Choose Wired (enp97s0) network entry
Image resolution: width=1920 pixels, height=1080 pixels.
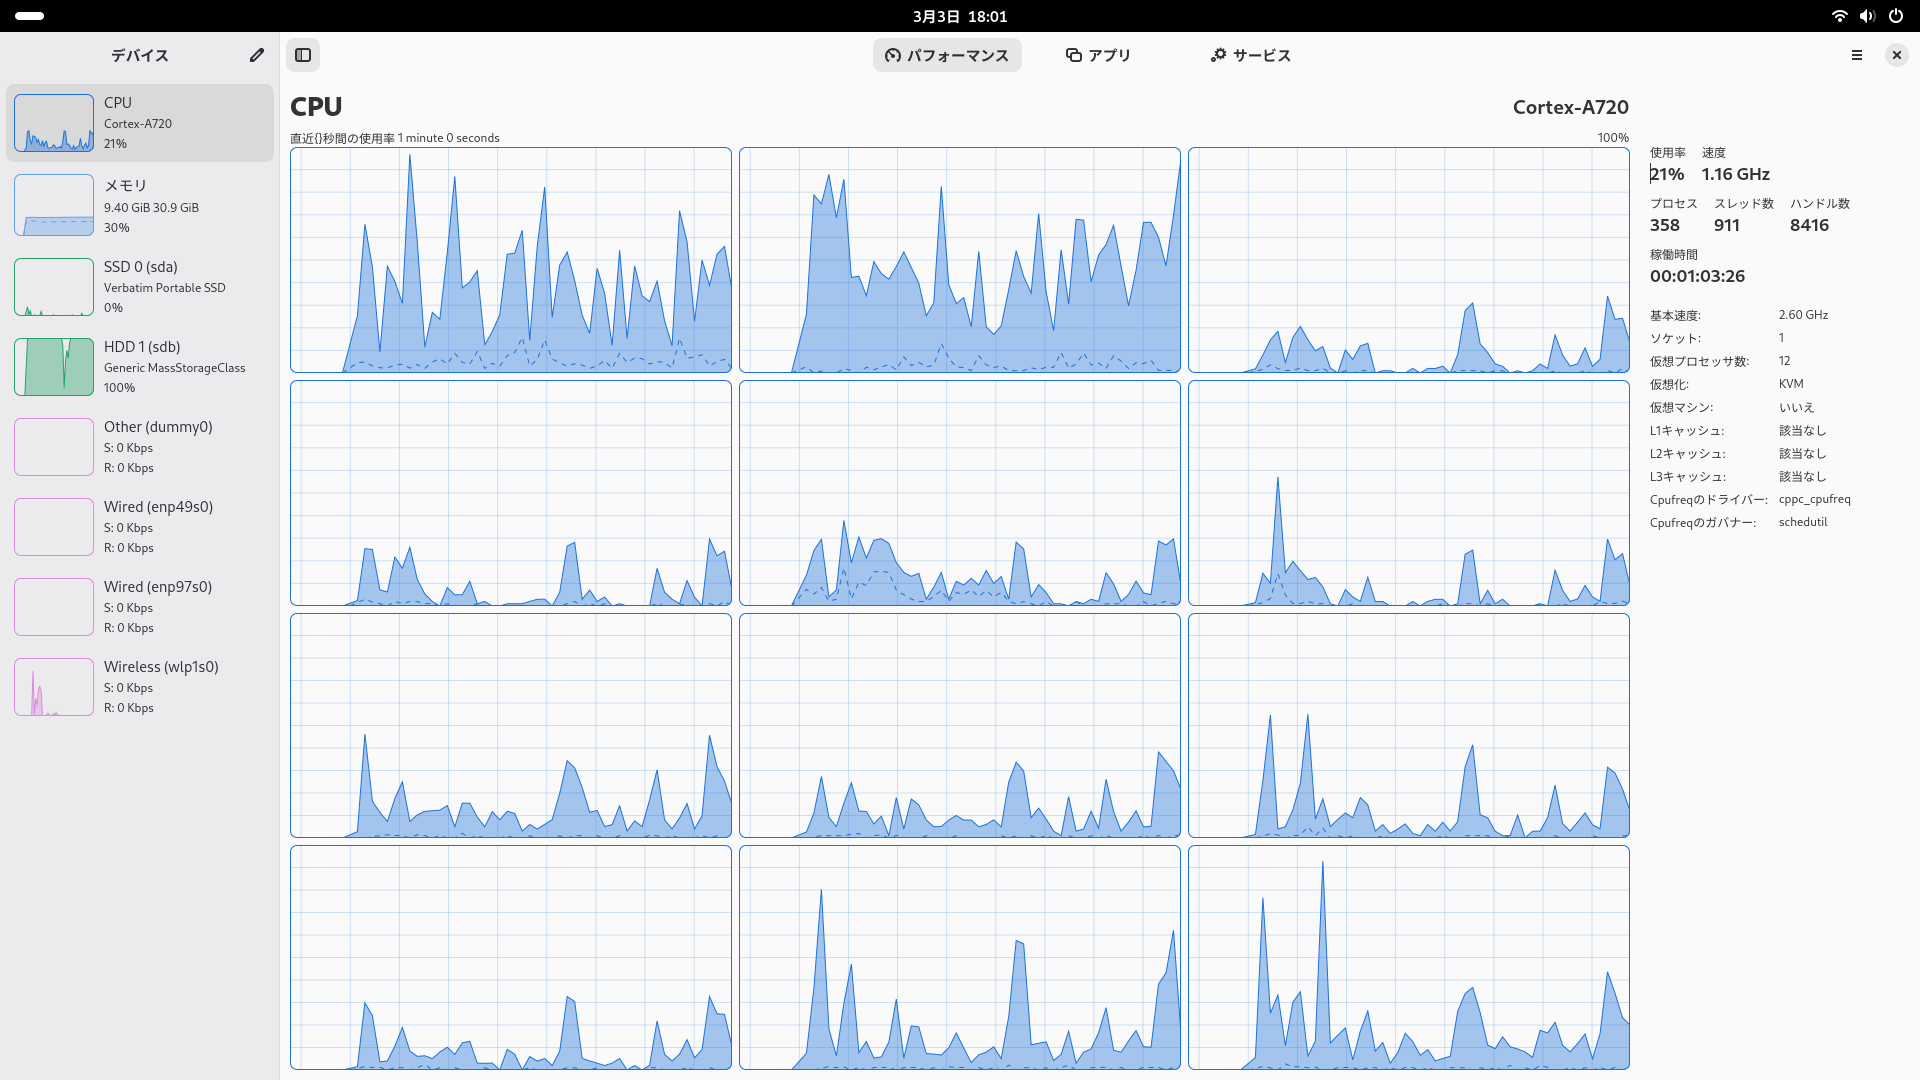(x=140, y=606)
